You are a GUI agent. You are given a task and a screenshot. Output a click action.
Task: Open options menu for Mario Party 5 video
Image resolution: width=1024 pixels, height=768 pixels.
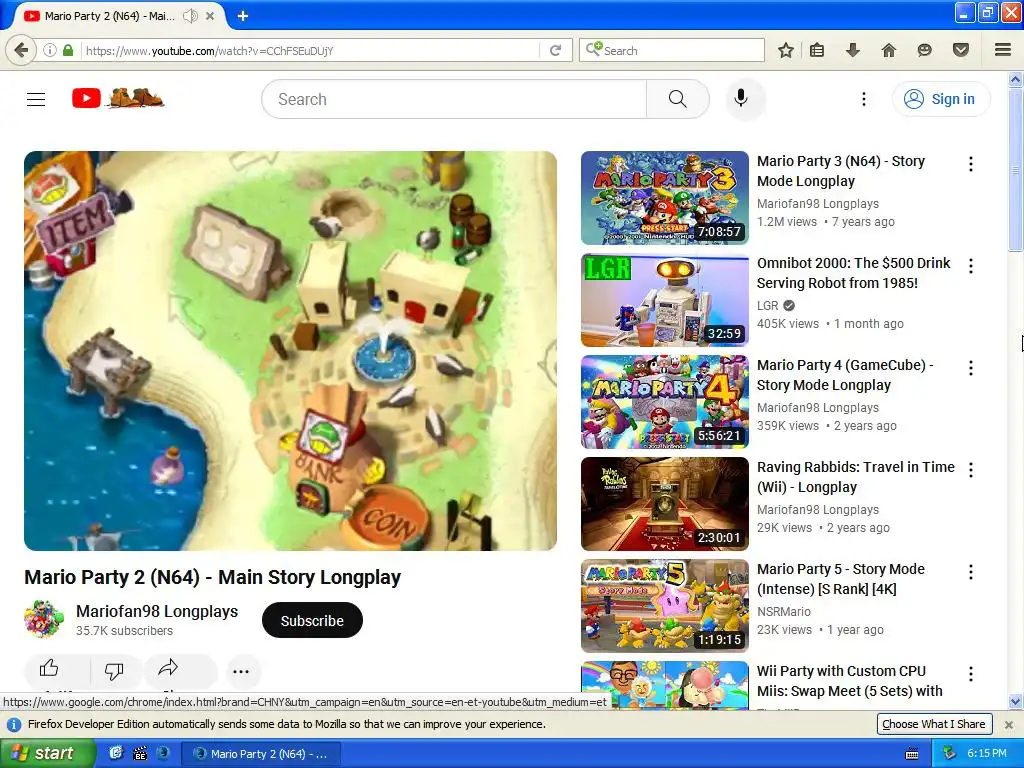coord(971,572)
